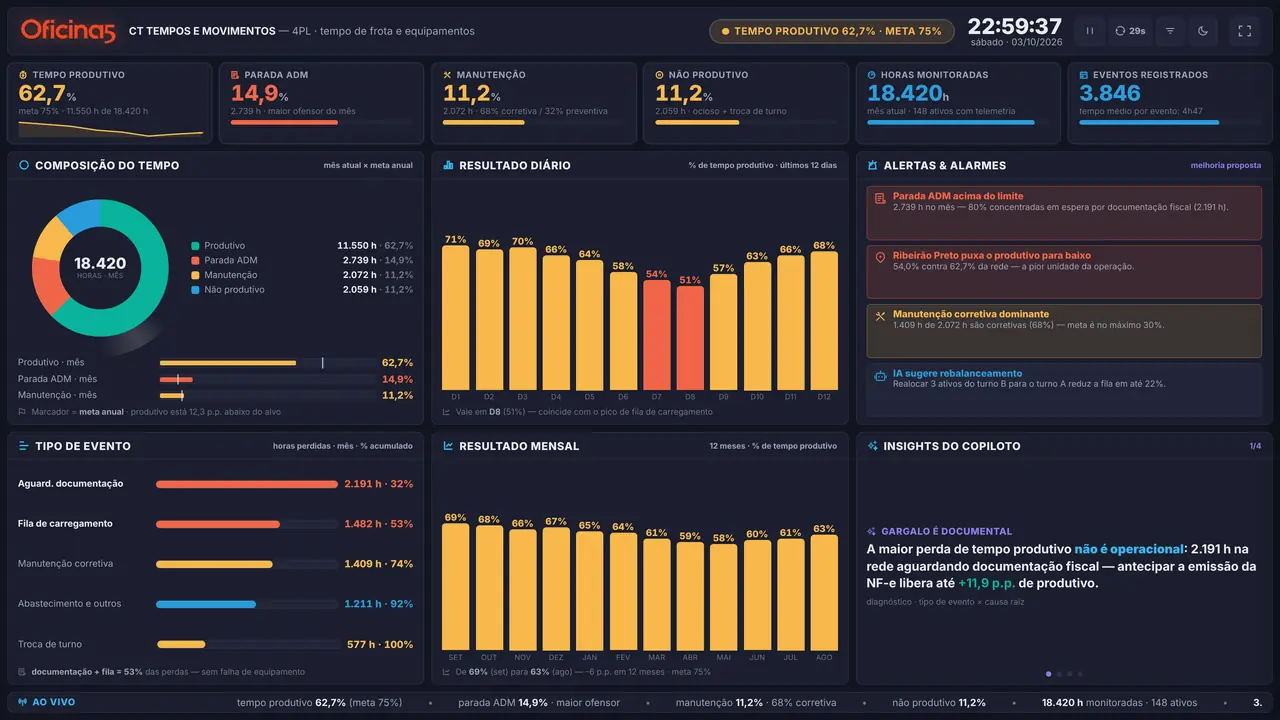The height and width of the screenshot is (720, 1280).
Task: Click the icon on Eventos Registrados card
Action: tap(1084, 75)
